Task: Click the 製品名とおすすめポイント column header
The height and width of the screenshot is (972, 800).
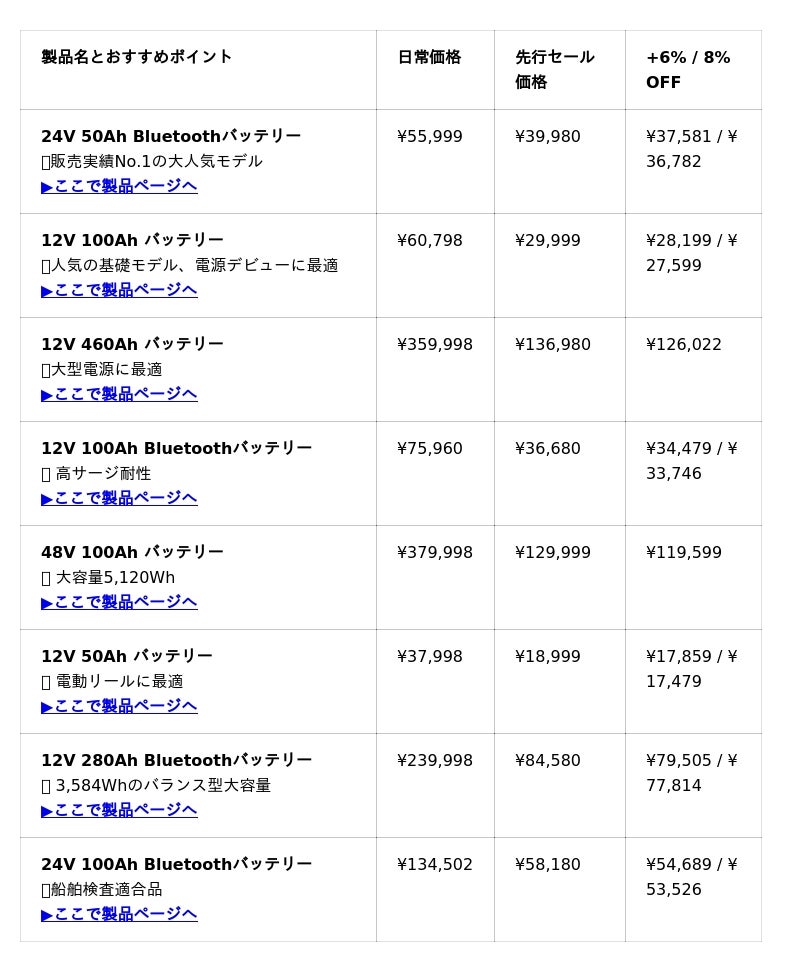Action: [137, 57]
